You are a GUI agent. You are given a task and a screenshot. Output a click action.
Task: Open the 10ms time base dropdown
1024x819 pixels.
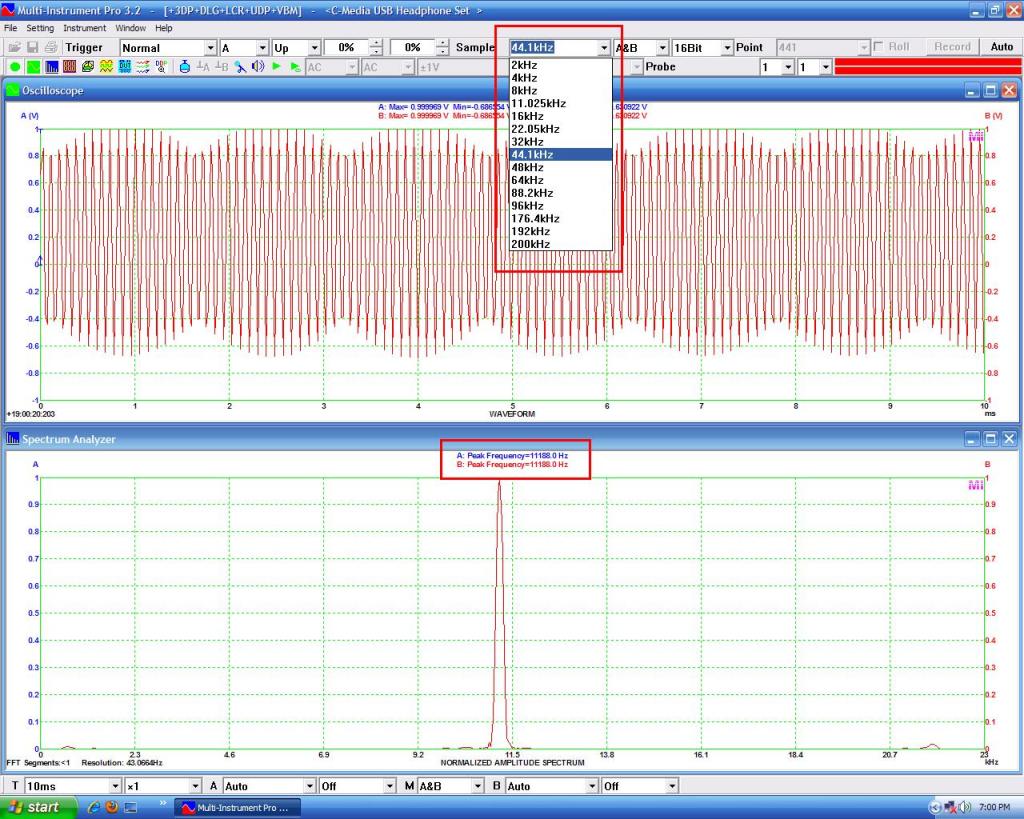[115, 787]
